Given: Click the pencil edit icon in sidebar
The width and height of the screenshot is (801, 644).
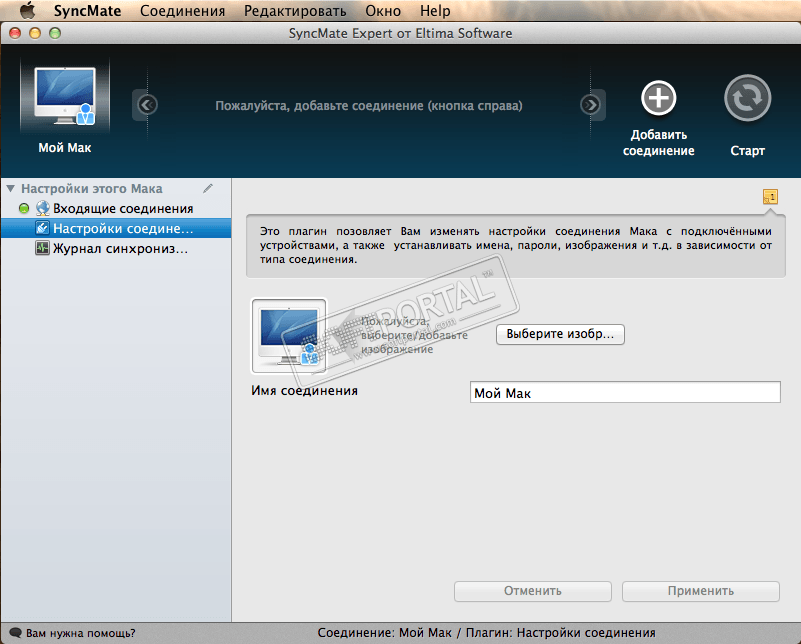Looking at the screenshot, I should pyautogui.click(x=208, y=188).
